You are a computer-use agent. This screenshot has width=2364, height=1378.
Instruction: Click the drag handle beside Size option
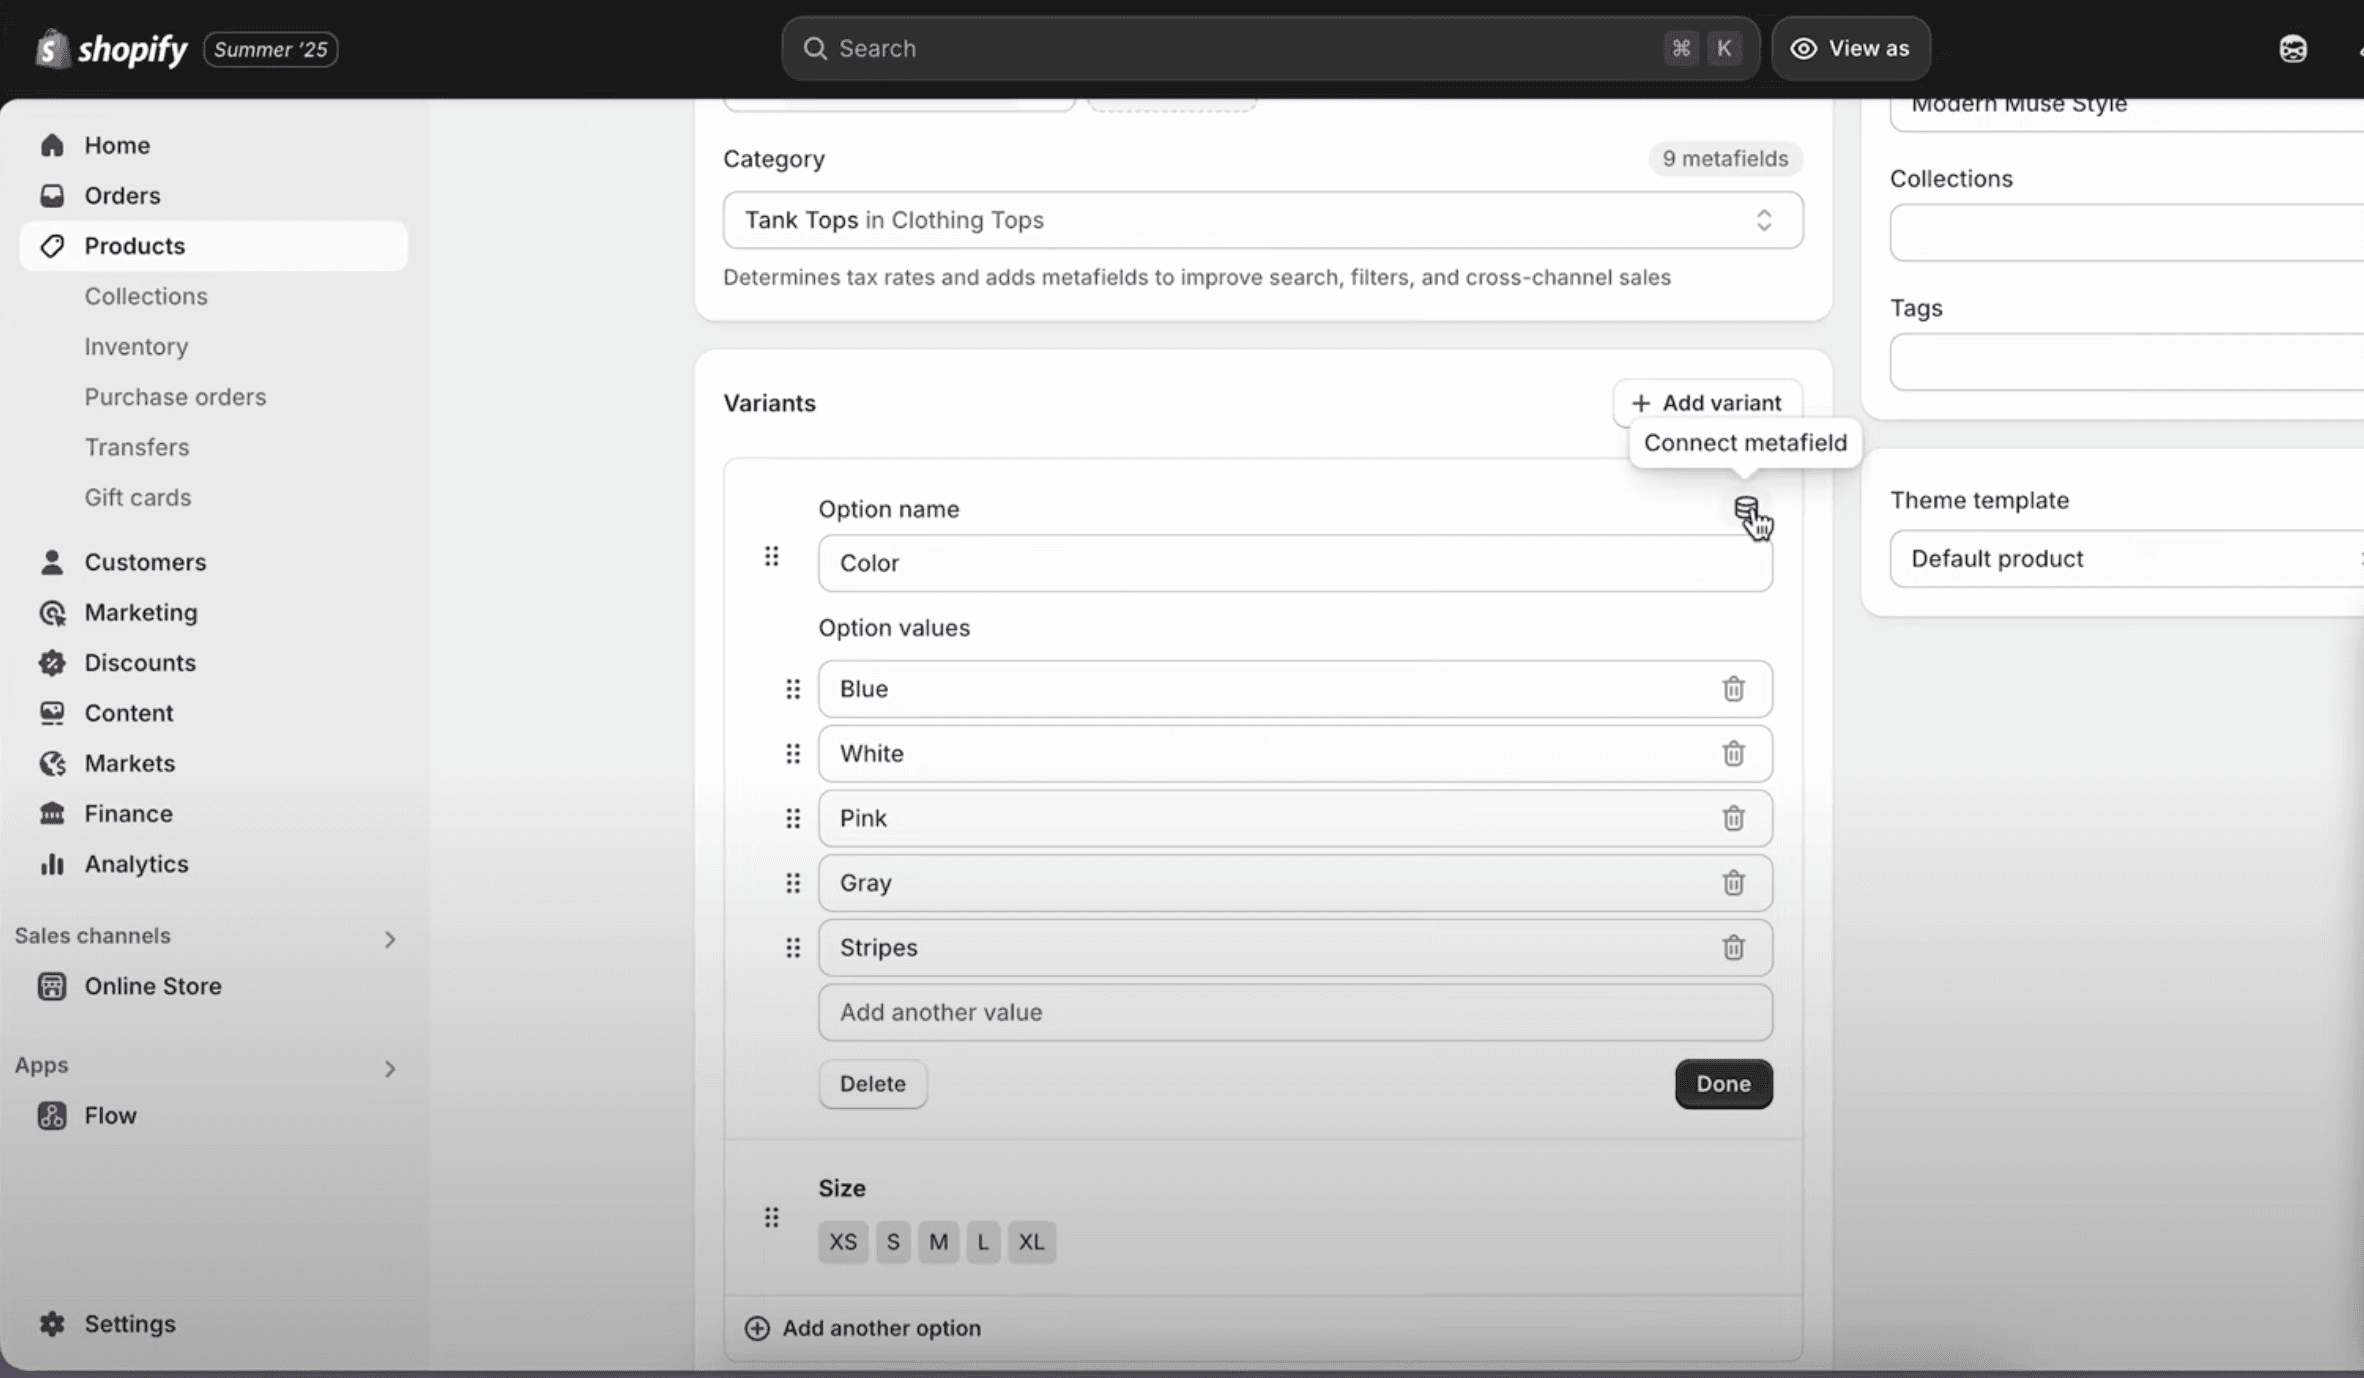coord(771,1217)
